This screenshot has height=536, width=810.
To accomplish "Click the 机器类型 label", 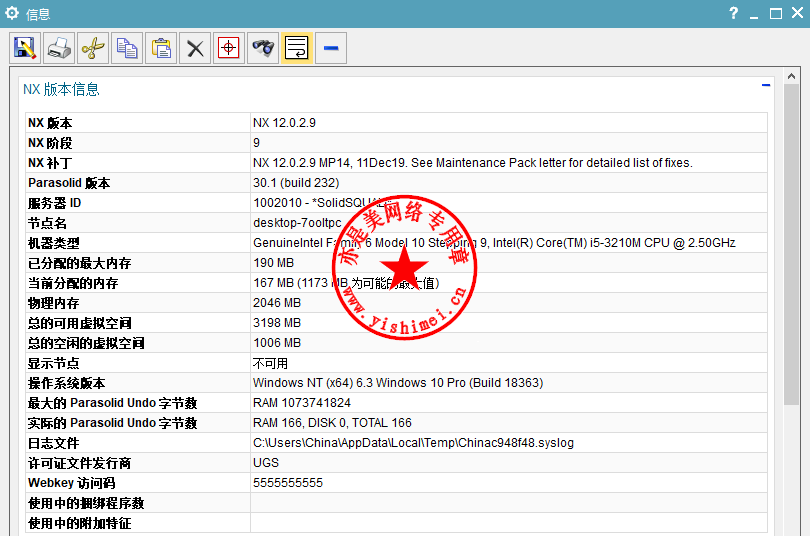I will pos(54,243).
